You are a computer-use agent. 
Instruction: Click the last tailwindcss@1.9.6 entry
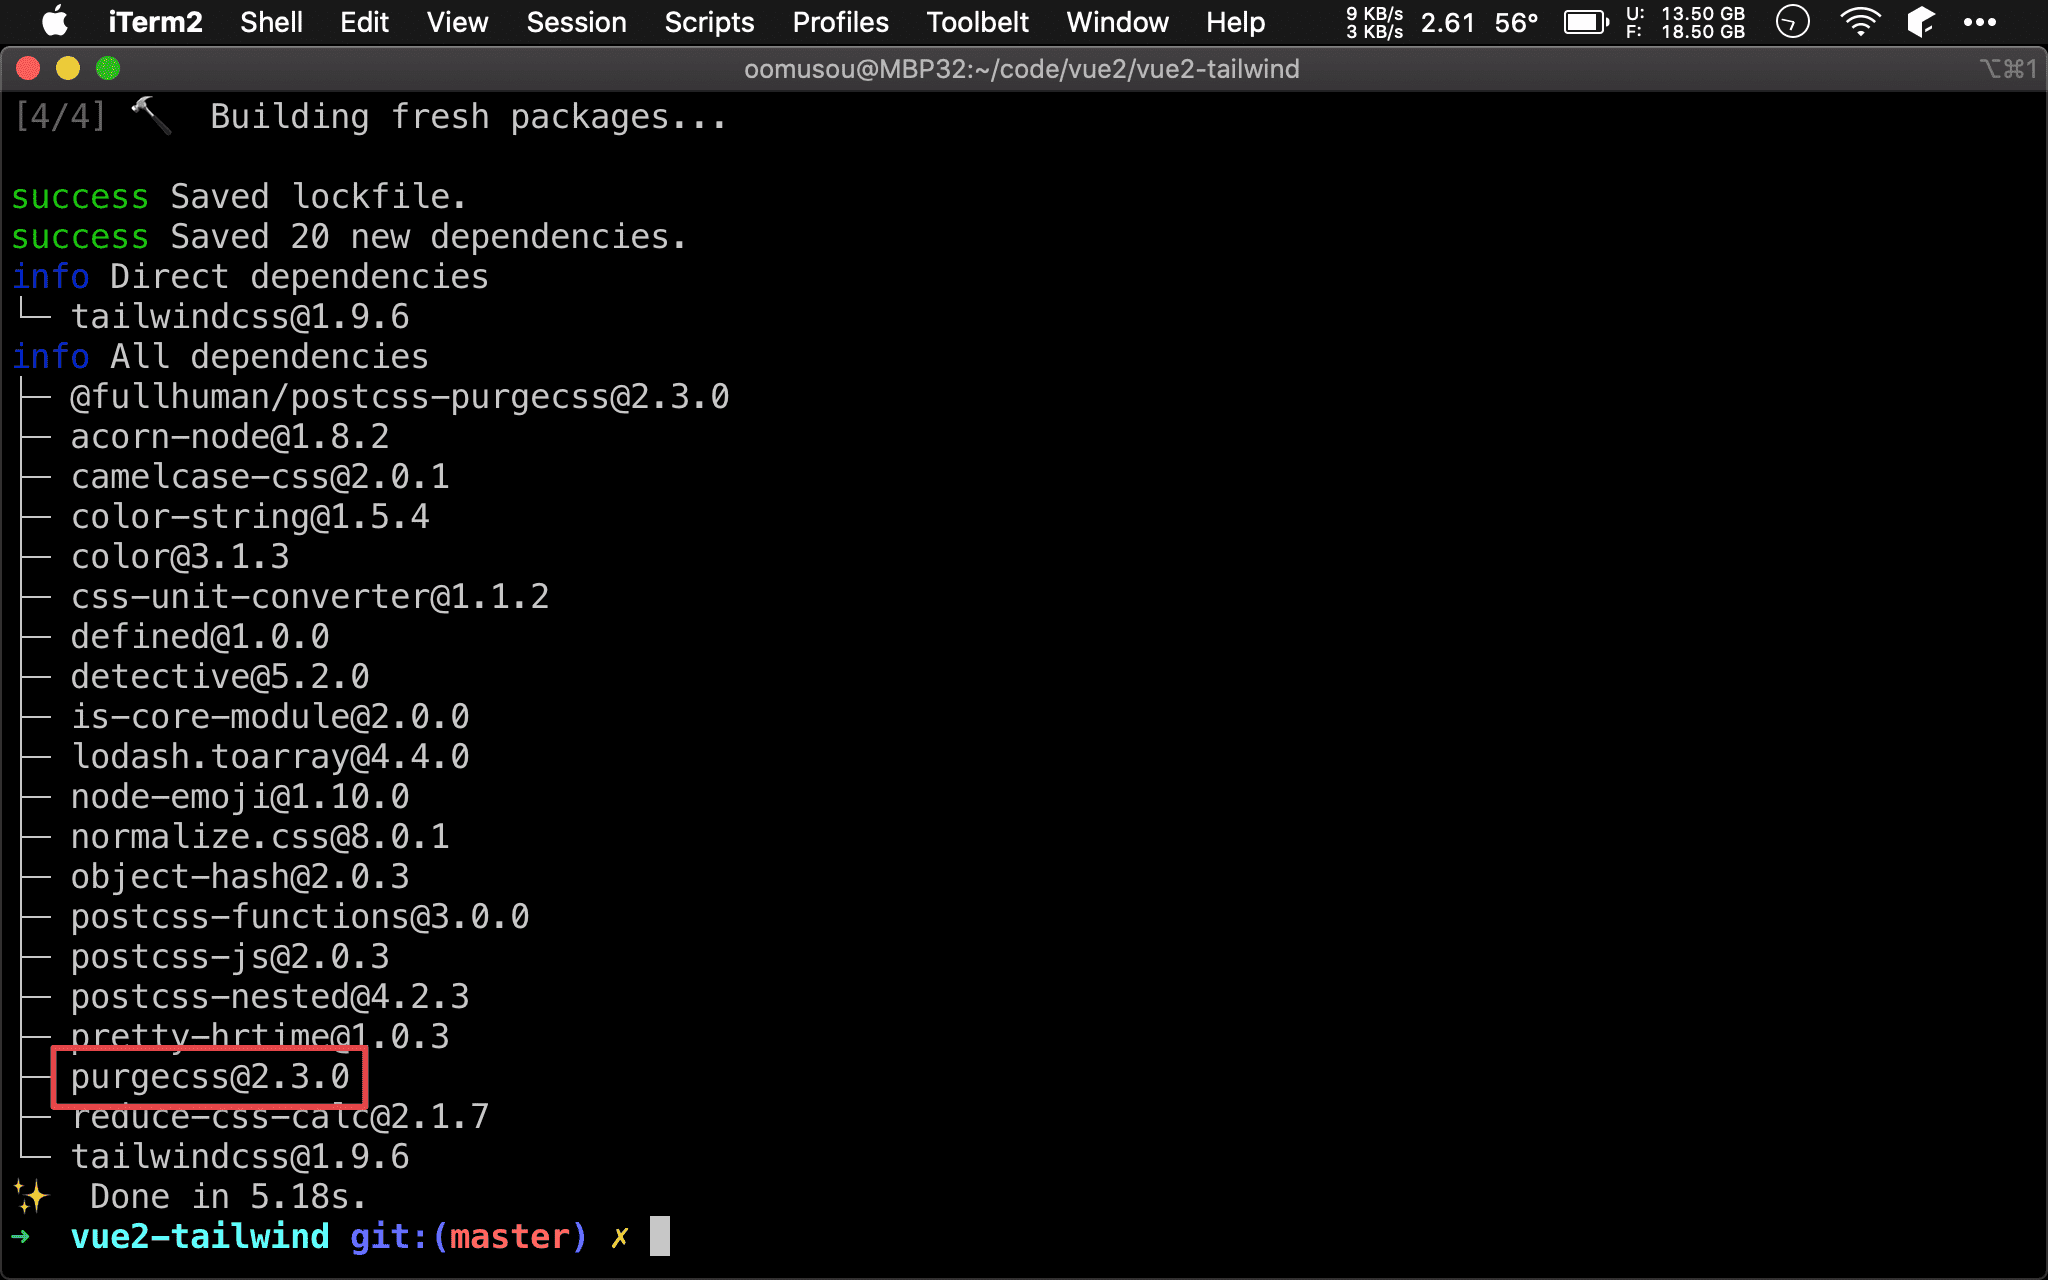(x=240, y=1157)
